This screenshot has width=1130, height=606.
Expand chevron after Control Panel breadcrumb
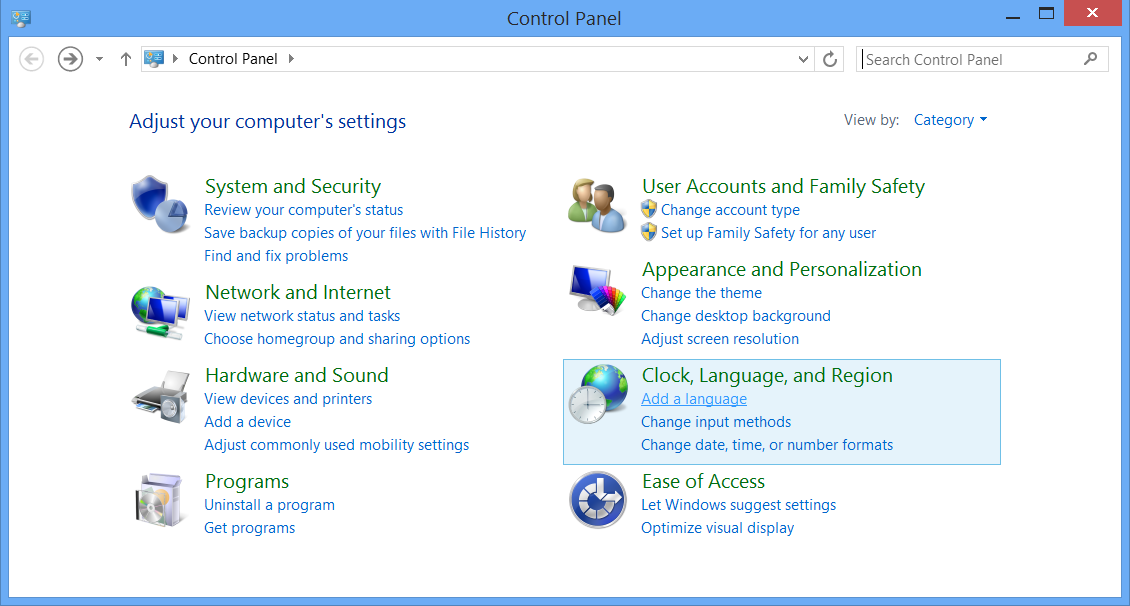291,59
